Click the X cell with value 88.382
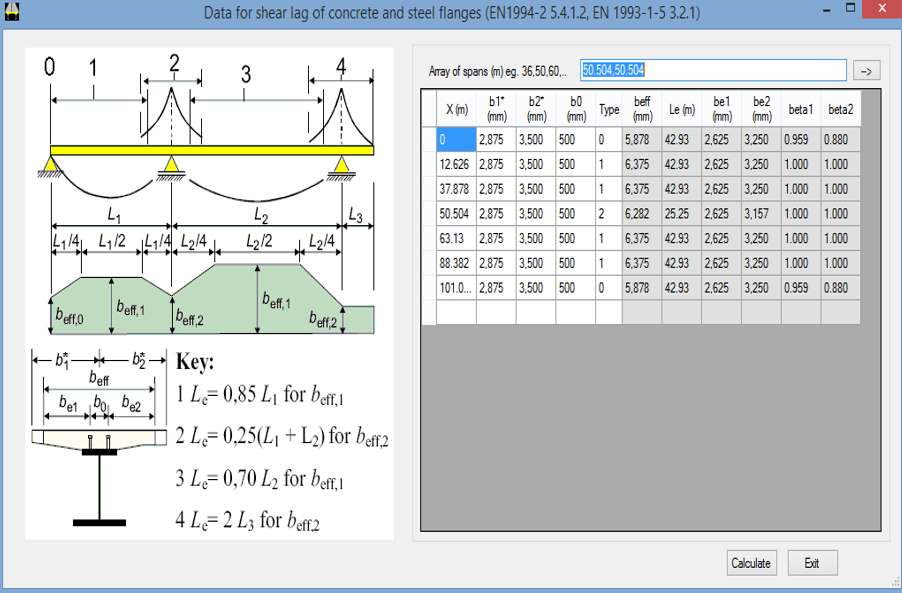The image size is (902, 593). pos(456,263)
